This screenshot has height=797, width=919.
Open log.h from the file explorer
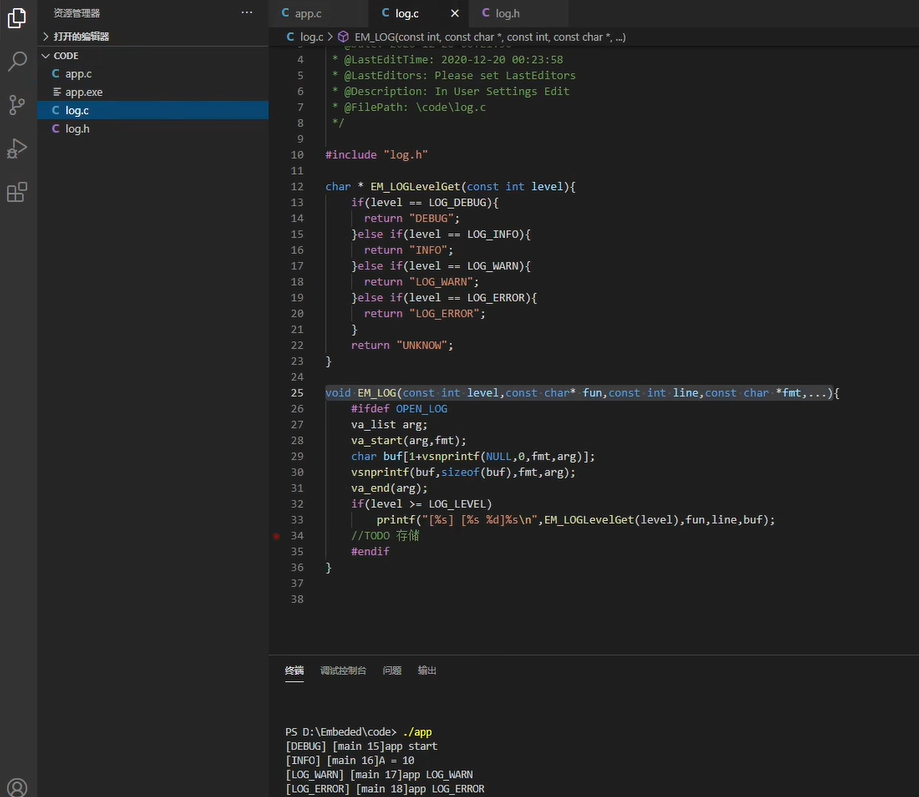click(x=77, y=129)
